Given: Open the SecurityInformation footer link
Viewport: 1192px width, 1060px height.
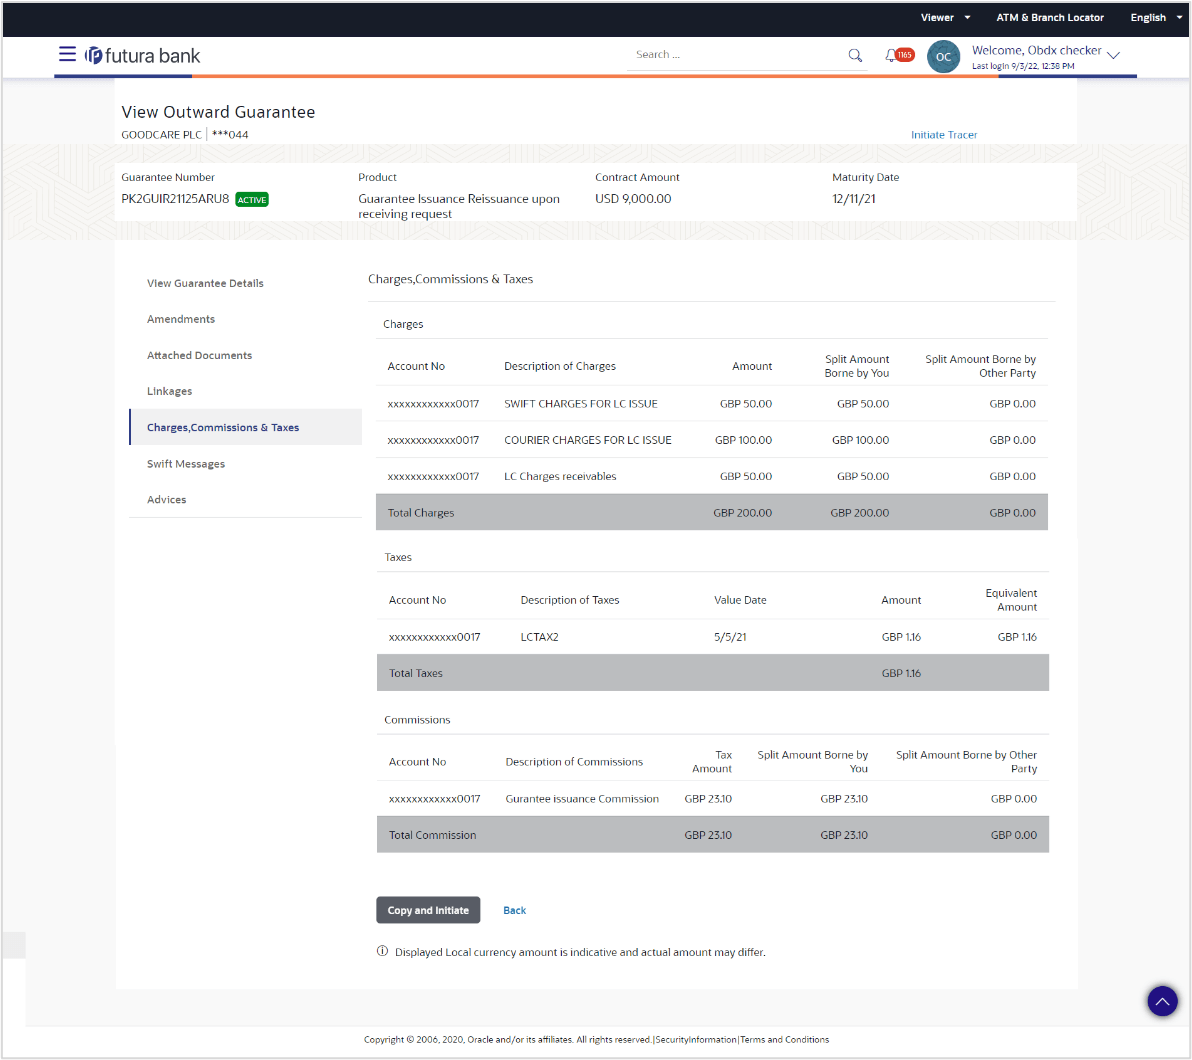Looking at the screenshot, I should point(696,1039).
